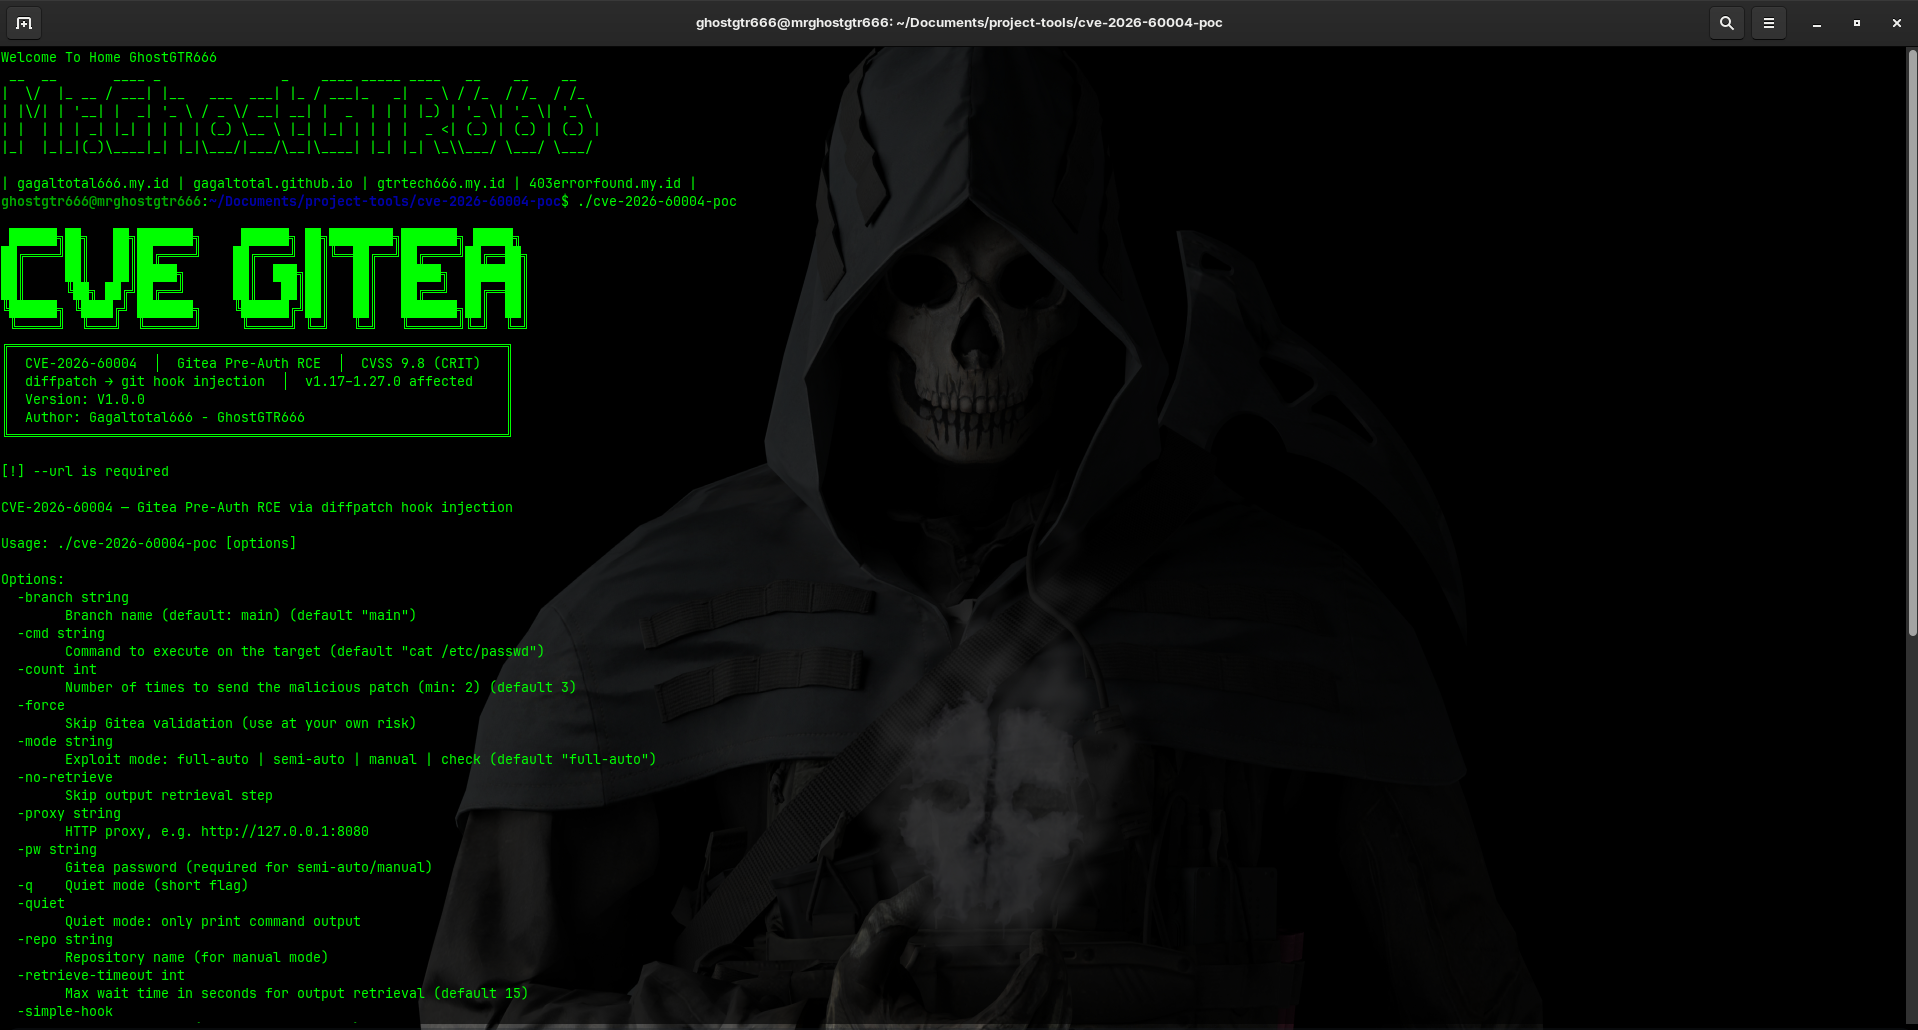Click the "Skip Gitea validation" description

(x=241, y=724)
